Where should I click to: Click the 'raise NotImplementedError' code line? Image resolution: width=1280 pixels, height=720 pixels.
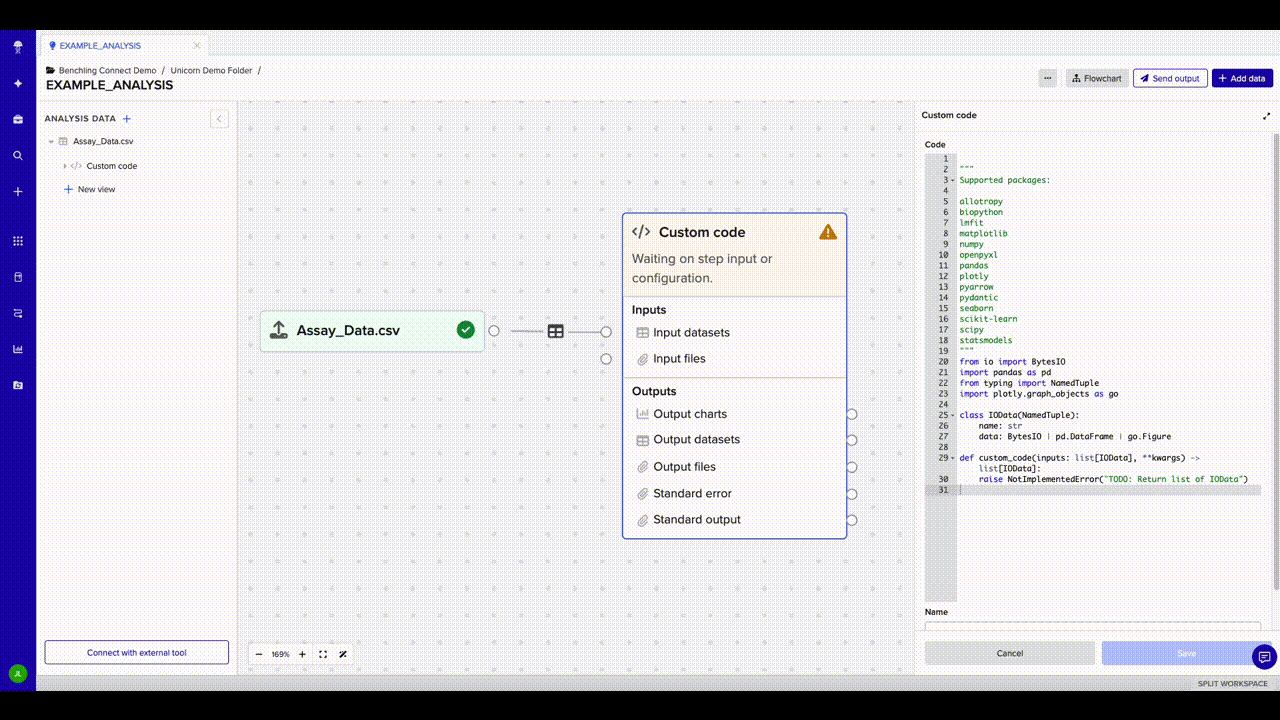click(x=1113, y=479)
